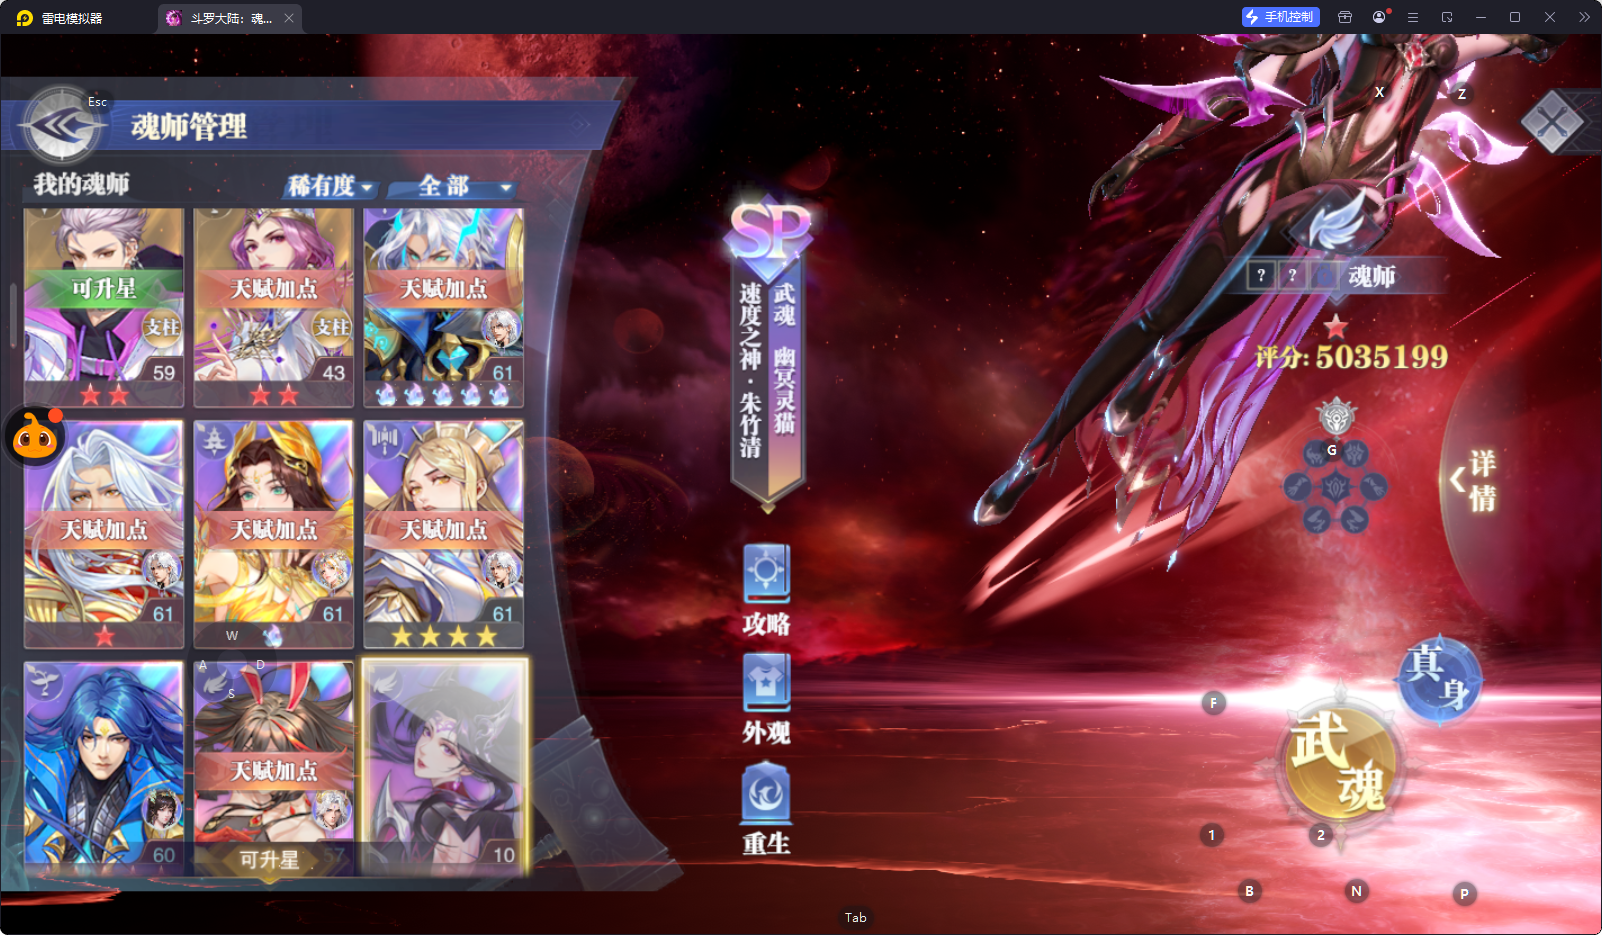This screenshot has width=1602, height=935.
Task: Select the rabbit-eared soul master card
Action: [x=274, y=766]
